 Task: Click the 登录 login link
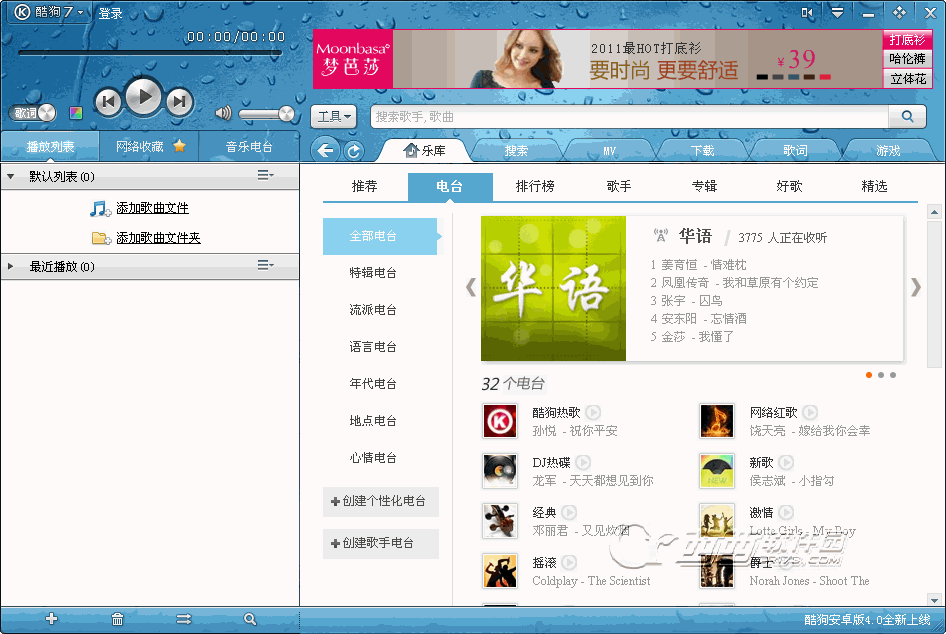[x=110, y=13]
